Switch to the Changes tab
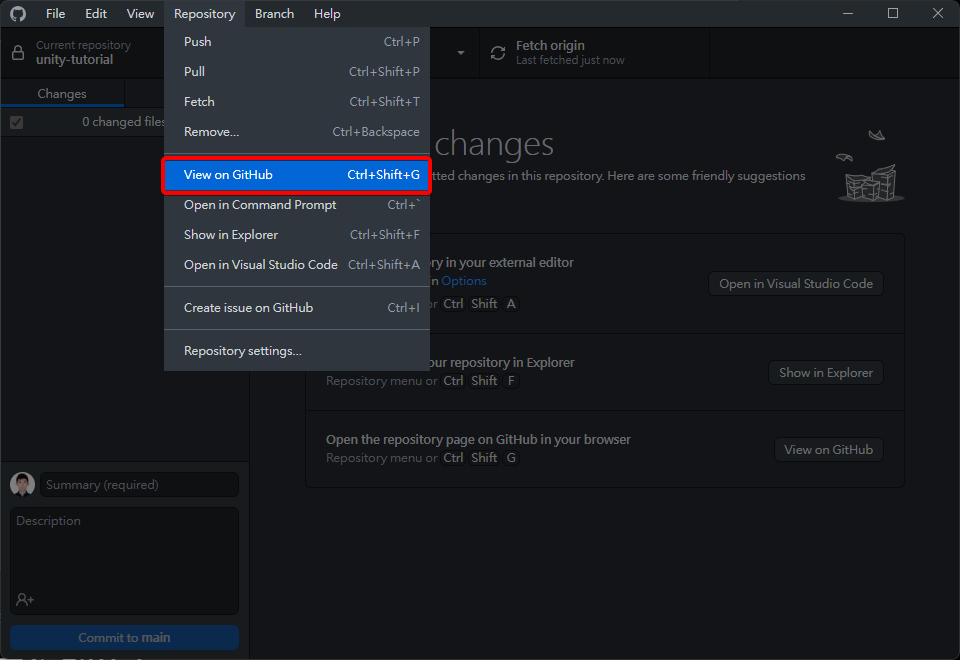Screen dimensions: 960x660 click(62, 94)
